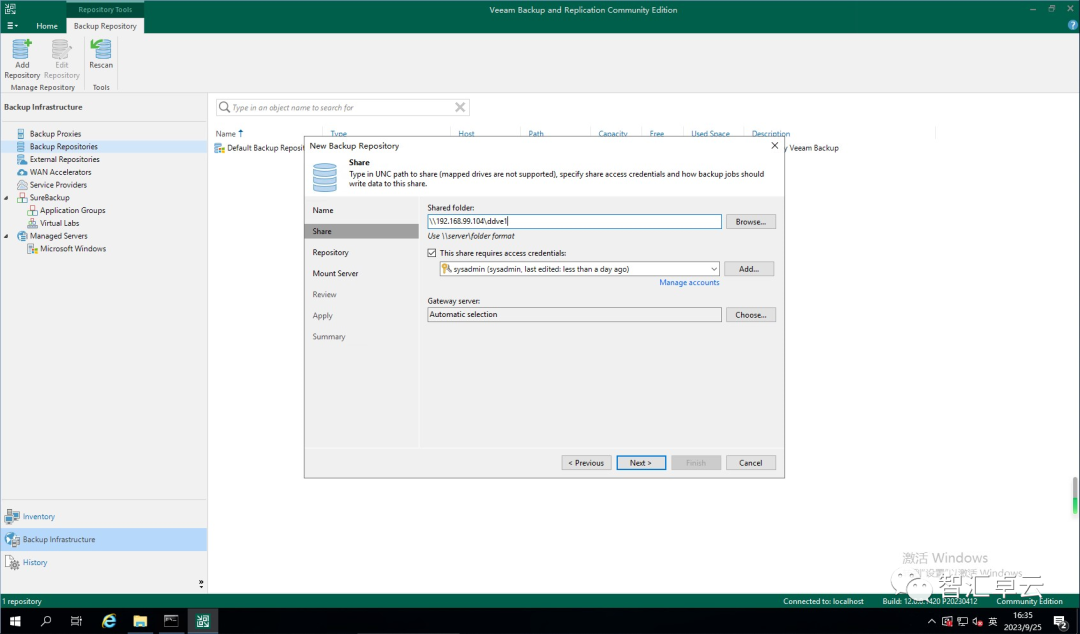
Task: Collapse the Managed Servers tree node
Action: 7,236
